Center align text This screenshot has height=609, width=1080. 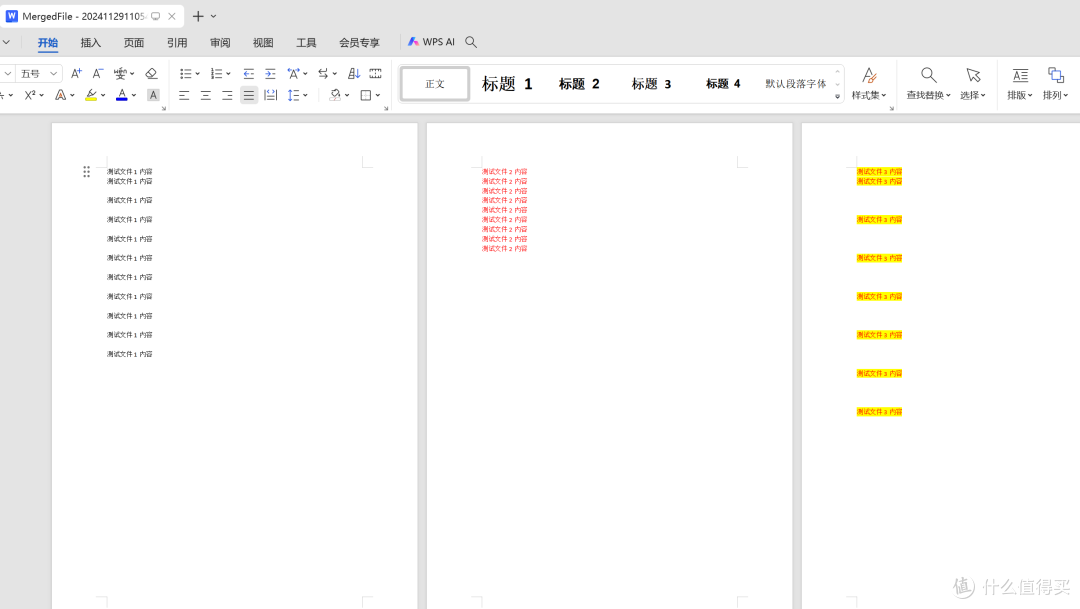tap(205, 95)
